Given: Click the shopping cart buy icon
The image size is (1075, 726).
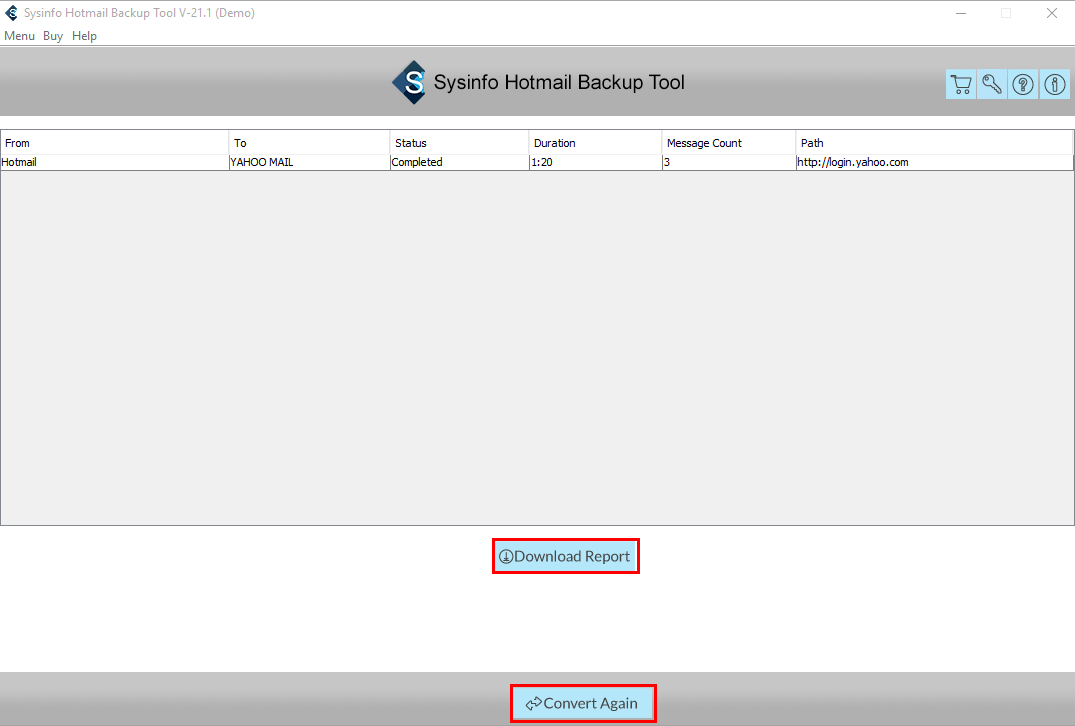Looking at the screenshot, I should click(x=961, y=84).
